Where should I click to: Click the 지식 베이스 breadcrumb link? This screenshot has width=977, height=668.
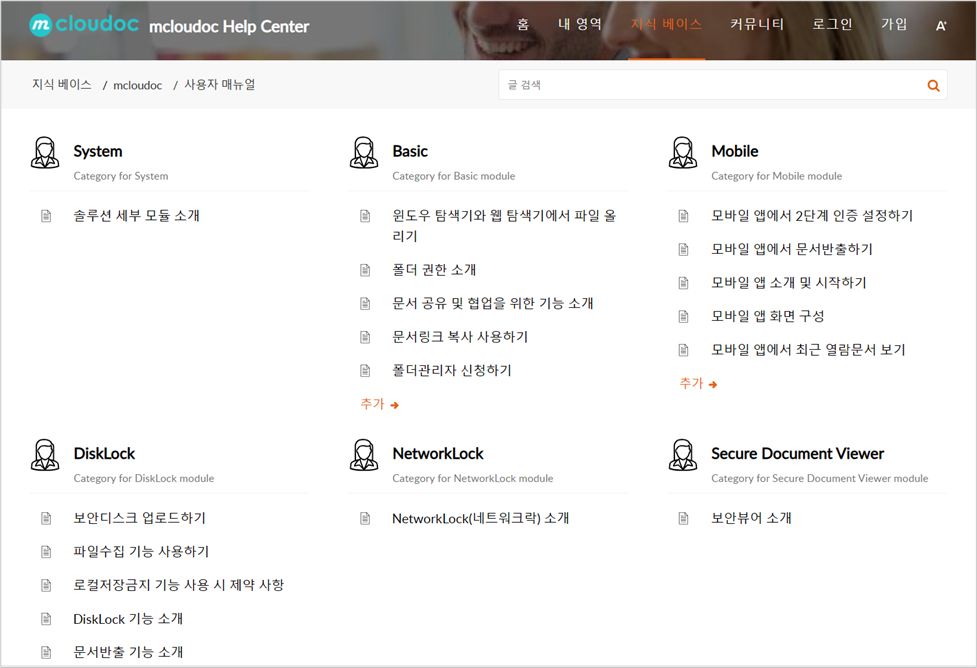62,85
